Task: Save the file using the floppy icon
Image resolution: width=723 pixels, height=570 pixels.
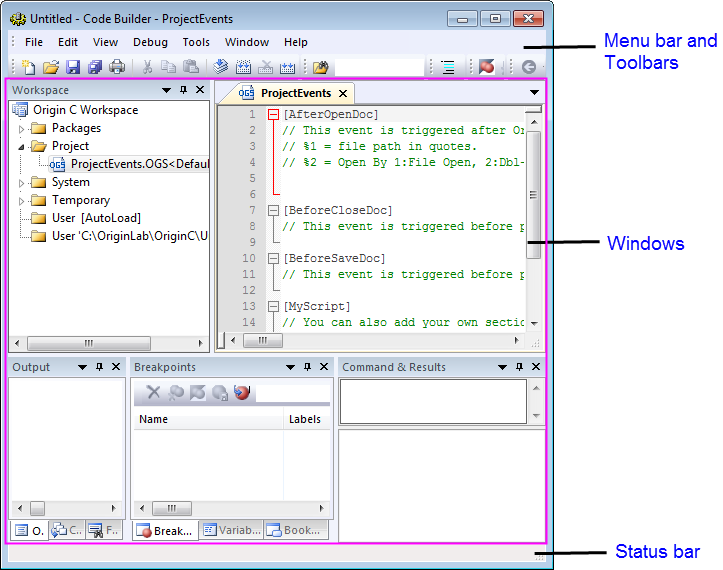Action: point(73,67)
